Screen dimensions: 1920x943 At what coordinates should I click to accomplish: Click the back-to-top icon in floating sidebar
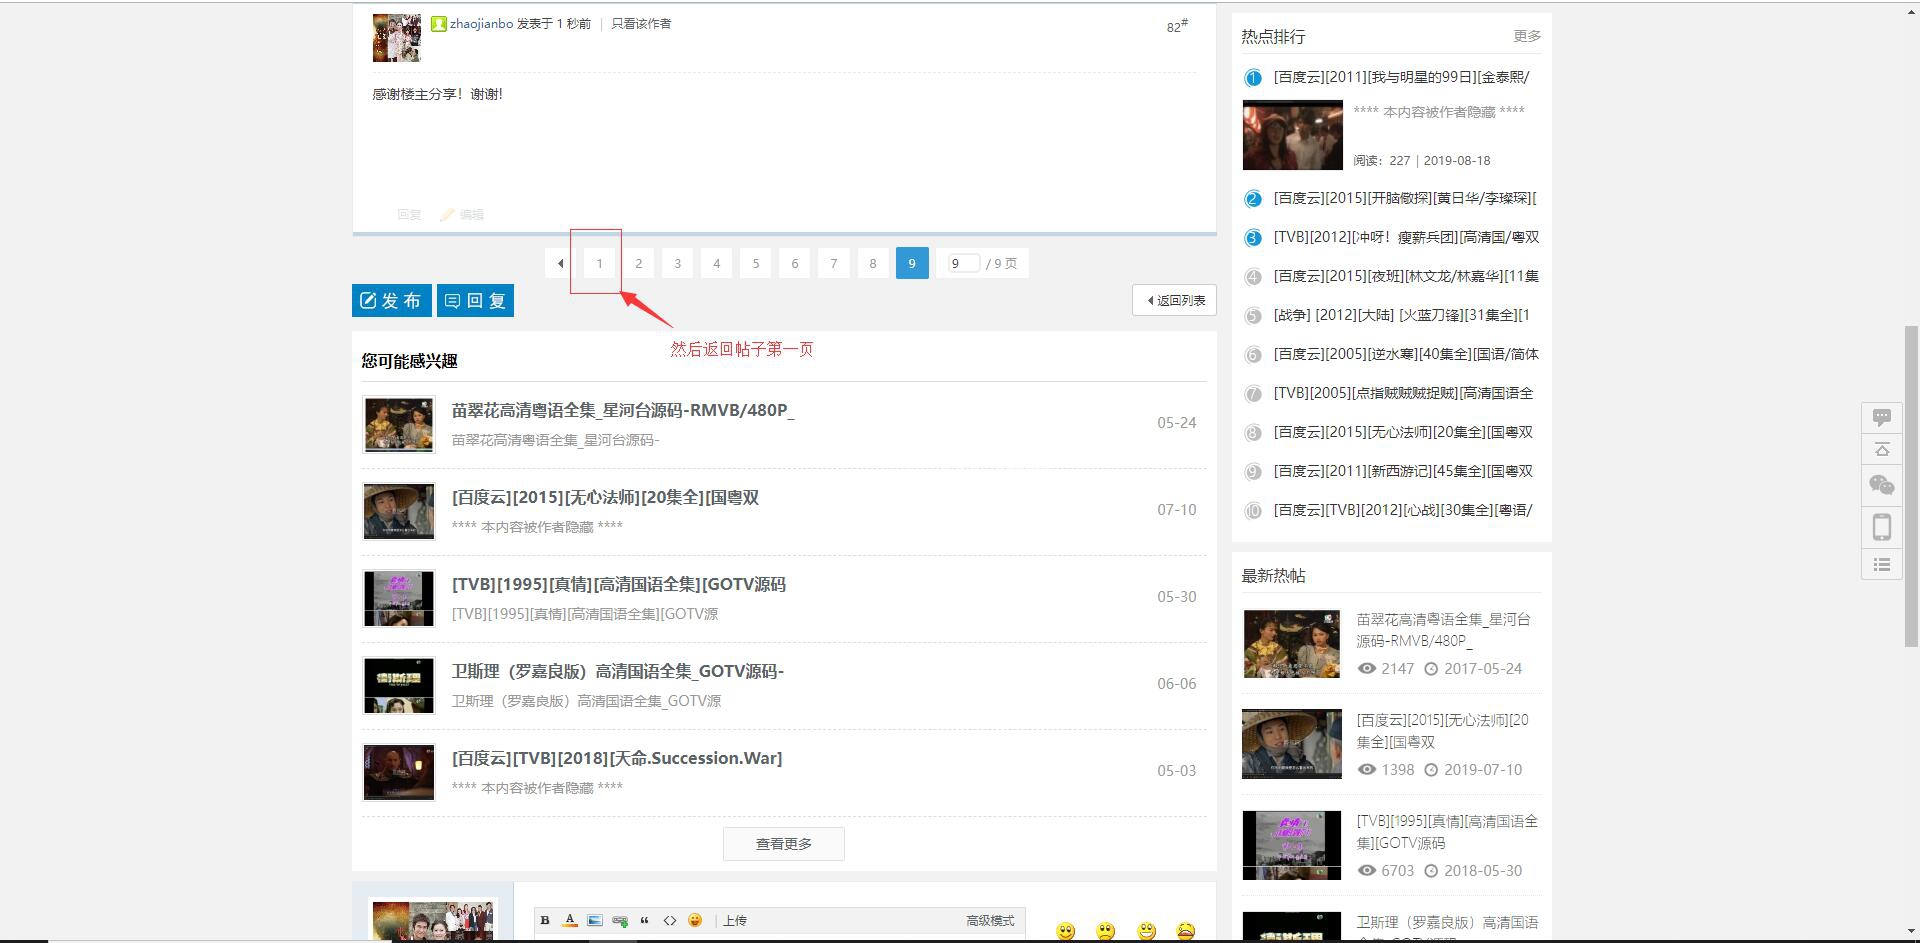pos(1882,449)
